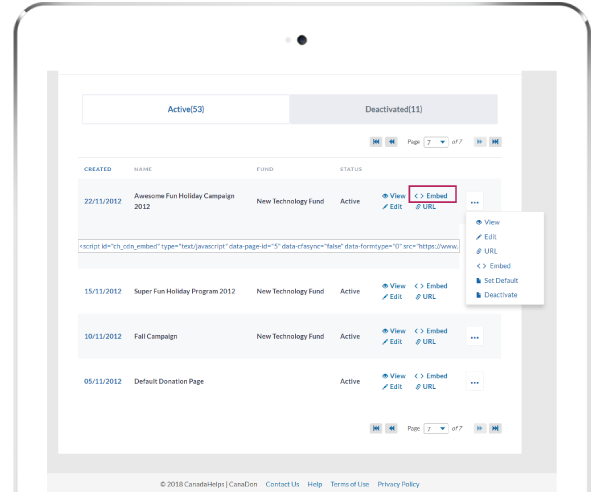Viewport: 600px width, 492px height.
Task: Go to first page using top pagination
Action: point(376,142)
